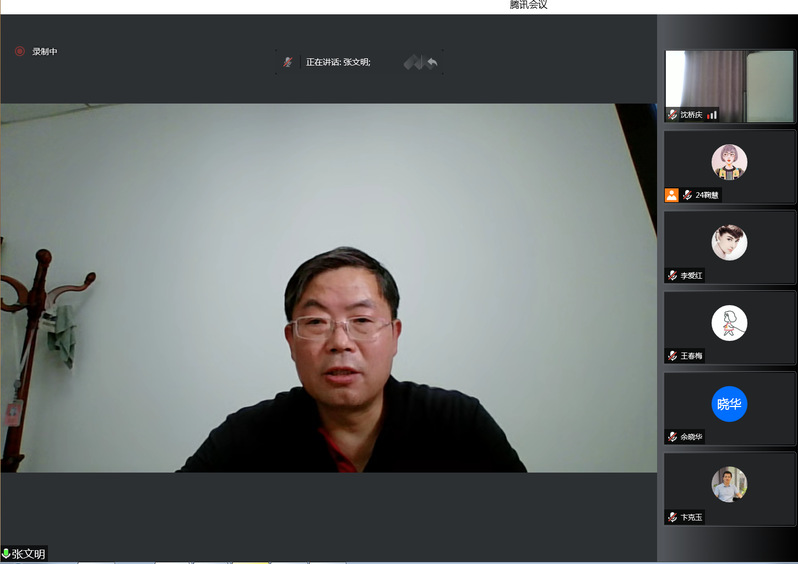Viewport: 798px width, 564px height.
Task: Click network signal bars next to 沈桥庆
Action: point(712,115)
